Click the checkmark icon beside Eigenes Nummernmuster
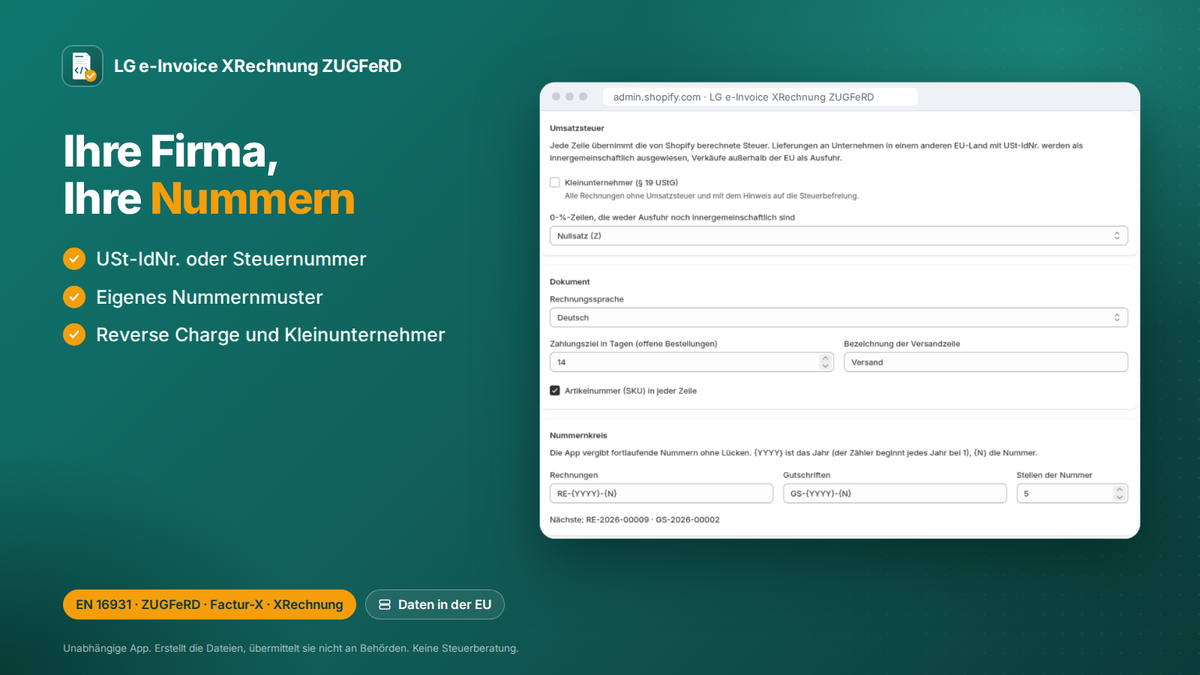The height and width of the screenshot is (675, 1200). click(74, 297)
